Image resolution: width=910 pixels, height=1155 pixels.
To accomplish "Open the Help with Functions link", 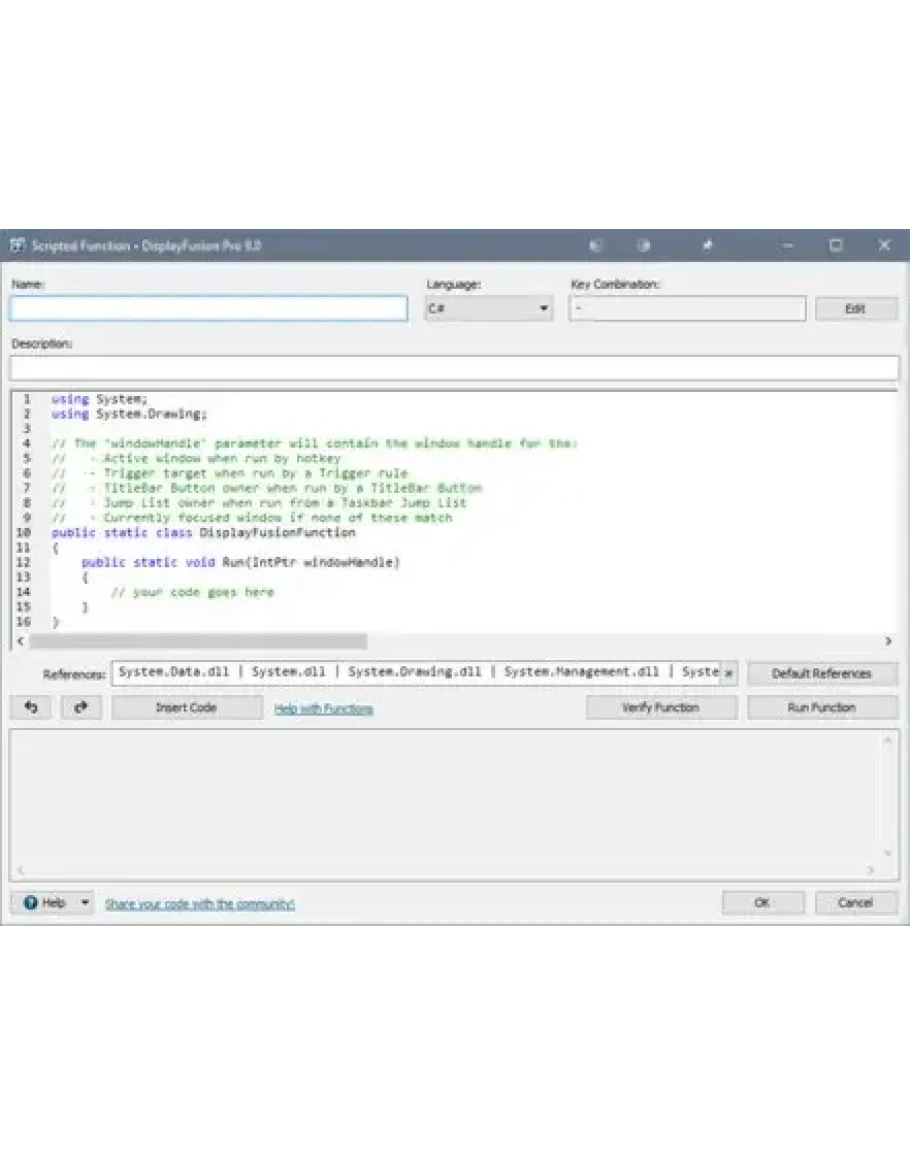I will point(323,709).
